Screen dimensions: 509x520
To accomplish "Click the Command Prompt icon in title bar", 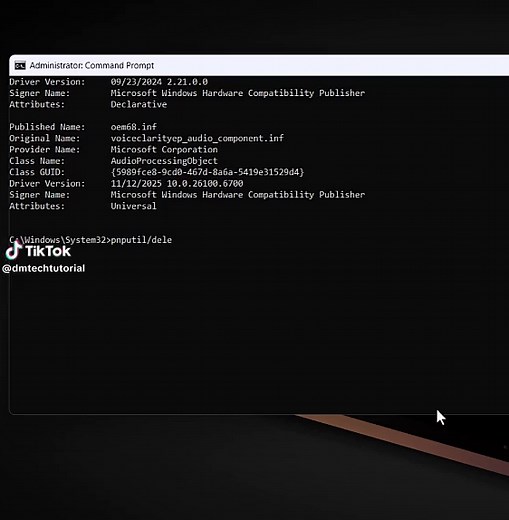I will coord(20,66).
